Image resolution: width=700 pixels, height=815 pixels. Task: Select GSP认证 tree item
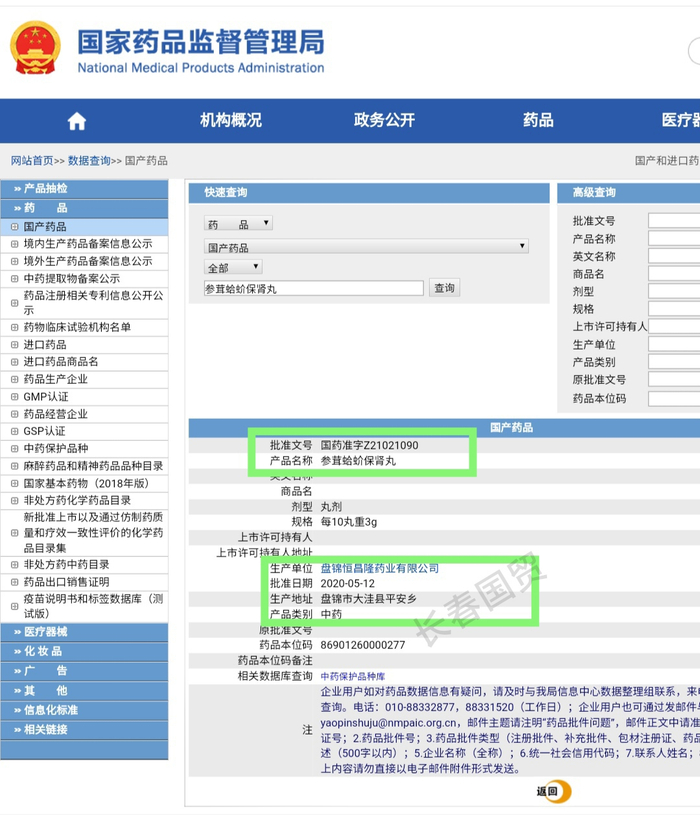coord(44,431)
